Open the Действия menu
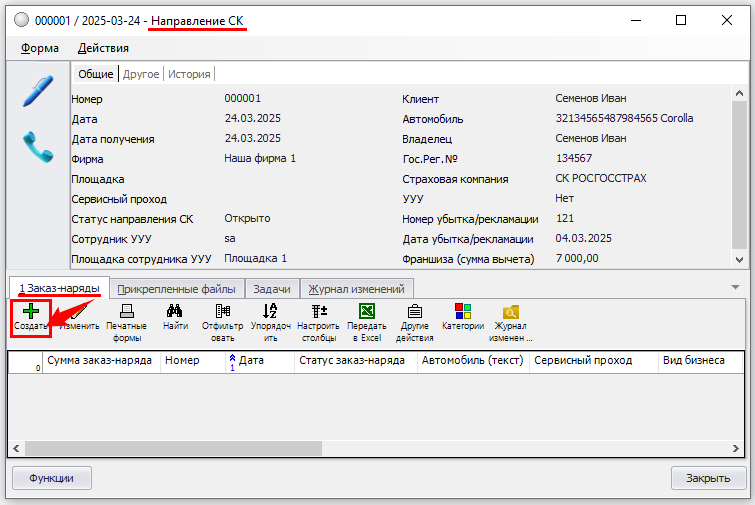755x505 pixels. pos(103,48)
